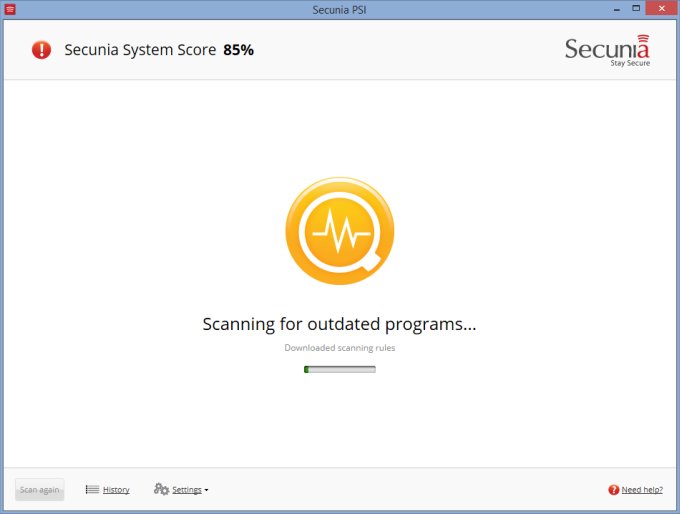The width and height of the screenshot is (680, 514).
Task: Click the Scanning for outdated programs text
Action: 340,324
